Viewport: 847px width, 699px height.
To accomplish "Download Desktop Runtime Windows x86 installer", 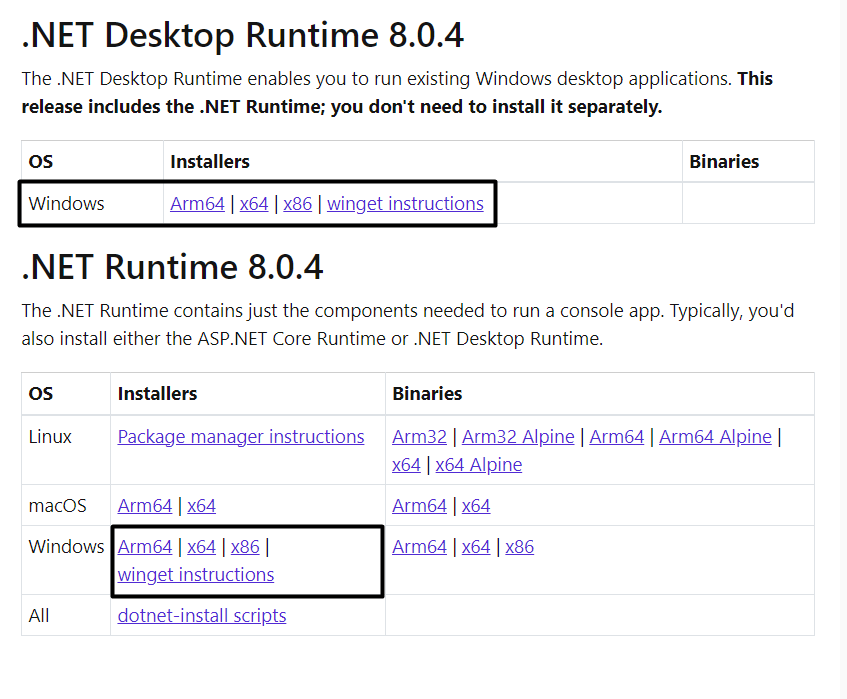I will (298, 204).
